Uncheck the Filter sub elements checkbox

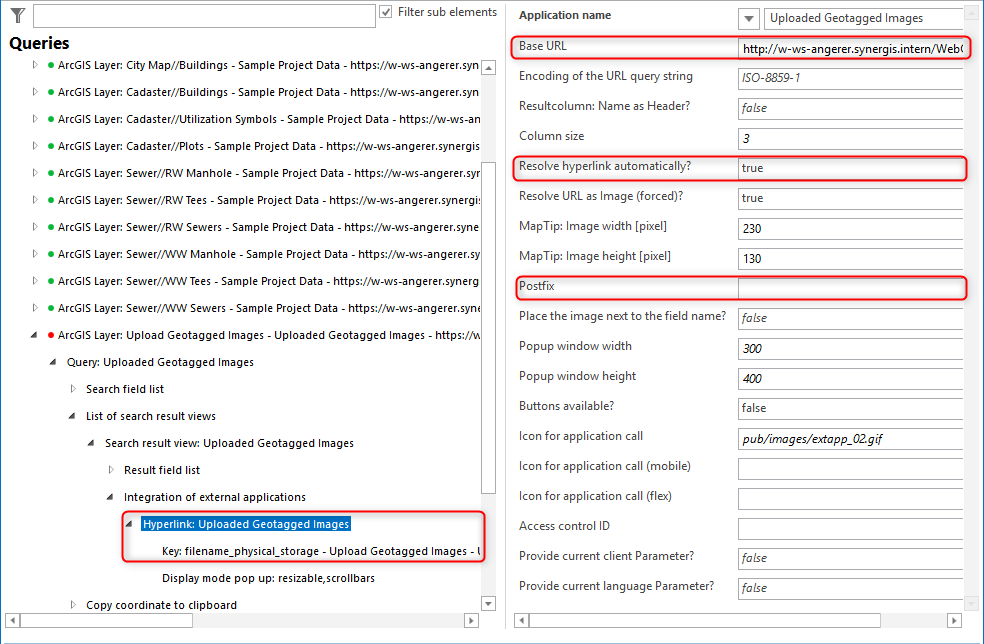click(x=385, y=12)
